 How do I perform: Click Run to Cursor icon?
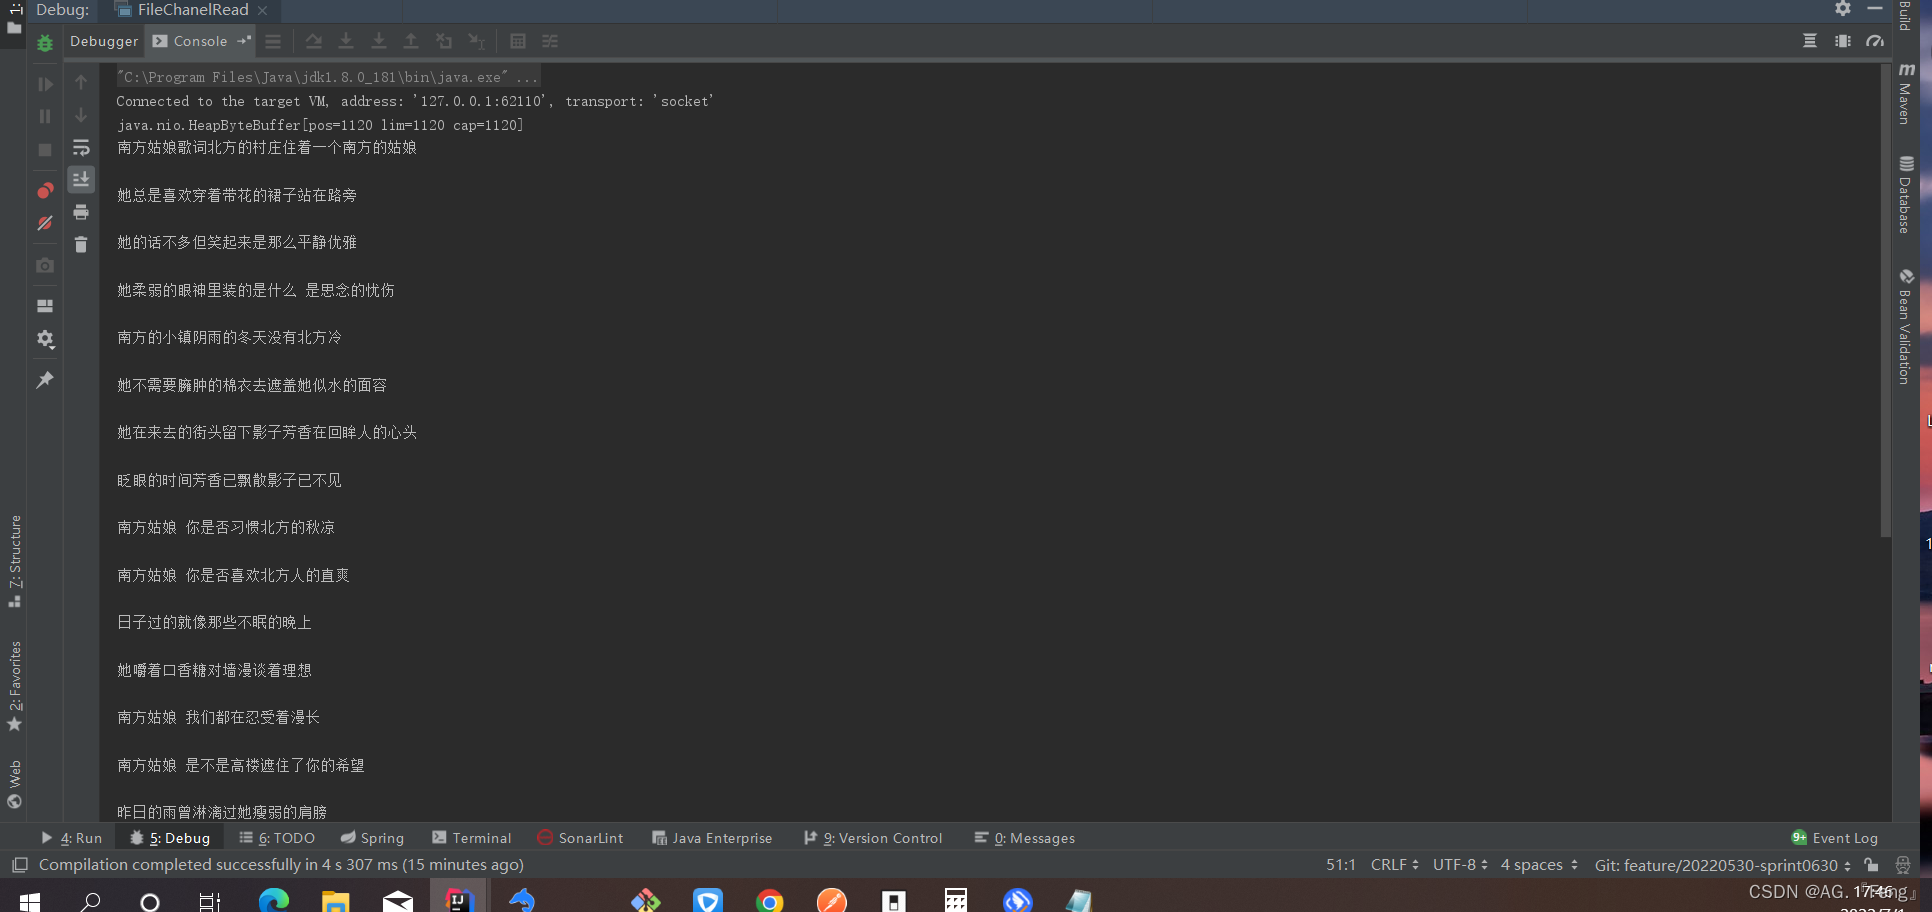click(477, 41)
